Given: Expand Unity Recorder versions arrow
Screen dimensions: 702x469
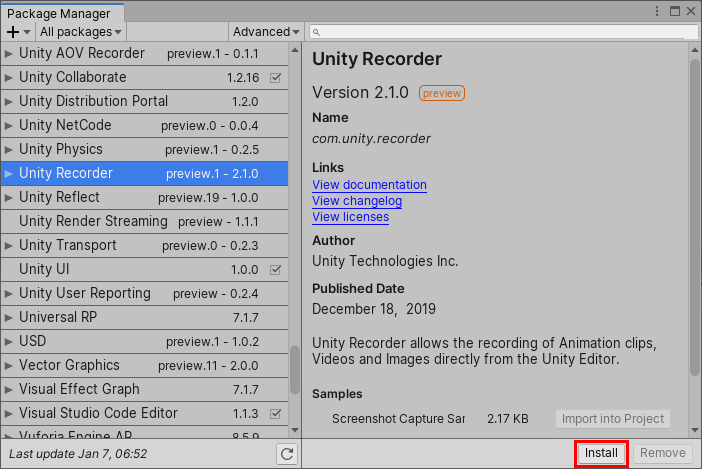Looking at the screenshot, I should [9, 174].
